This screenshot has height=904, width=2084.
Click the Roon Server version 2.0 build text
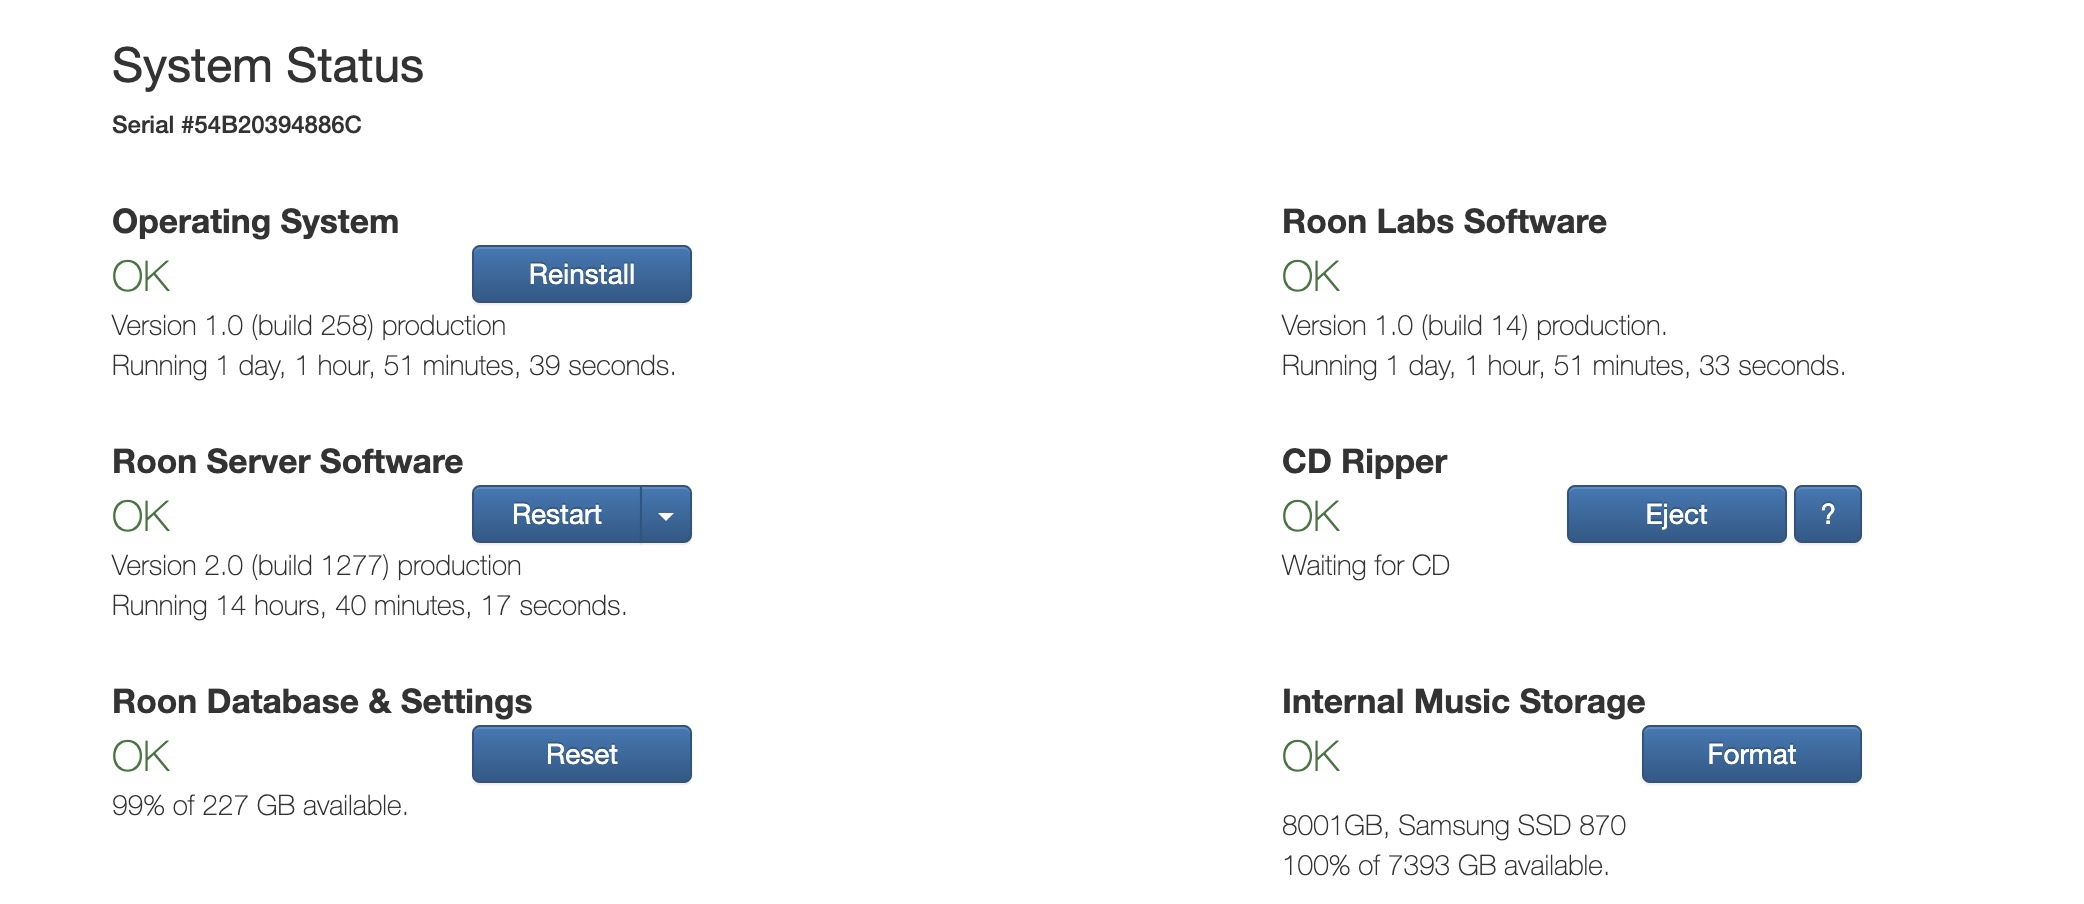tap(316, 566)
